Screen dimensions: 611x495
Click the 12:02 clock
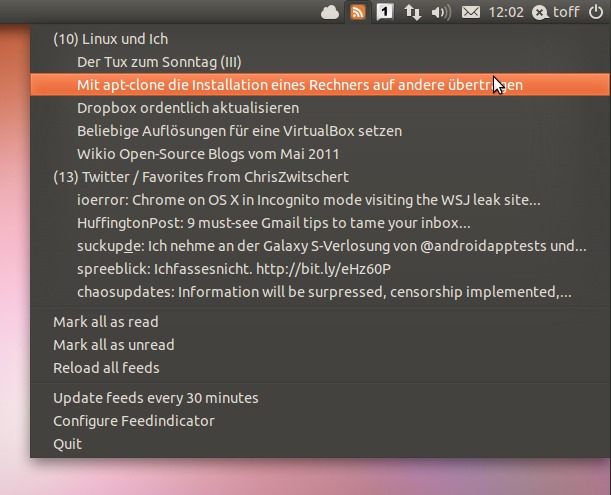(506, 12)
